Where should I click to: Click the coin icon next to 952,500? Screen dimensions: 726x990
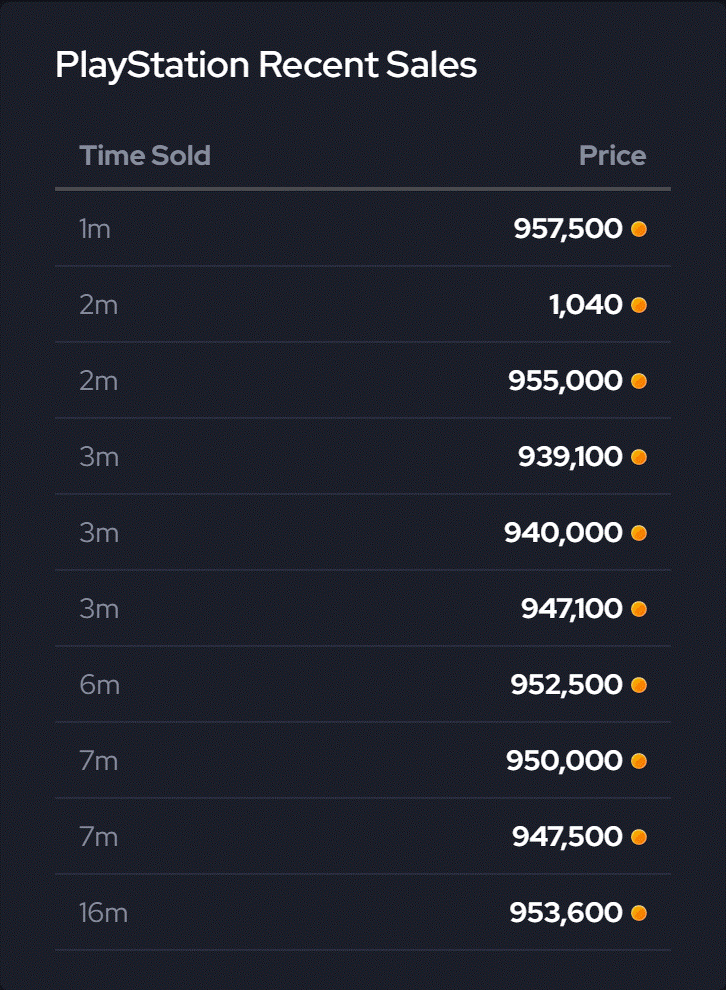[639, 685]
